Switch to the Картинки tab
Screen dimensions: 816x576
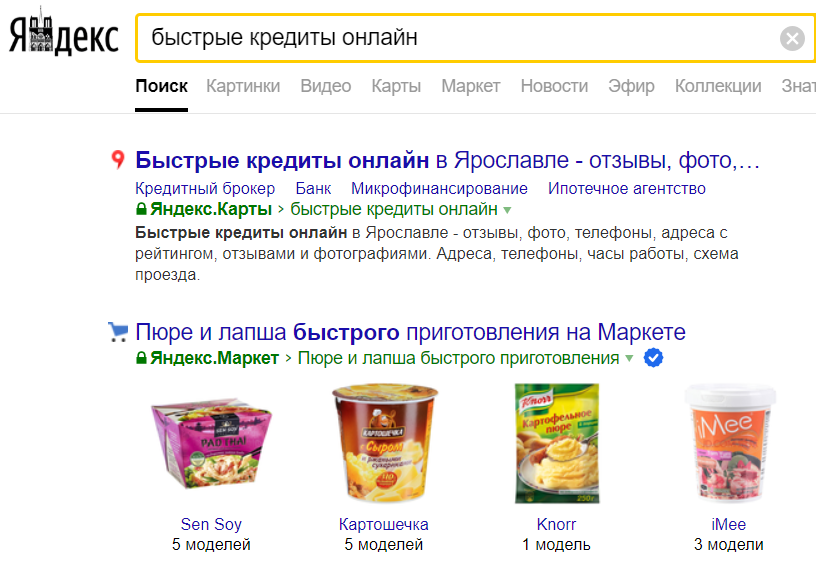[243, 86]
